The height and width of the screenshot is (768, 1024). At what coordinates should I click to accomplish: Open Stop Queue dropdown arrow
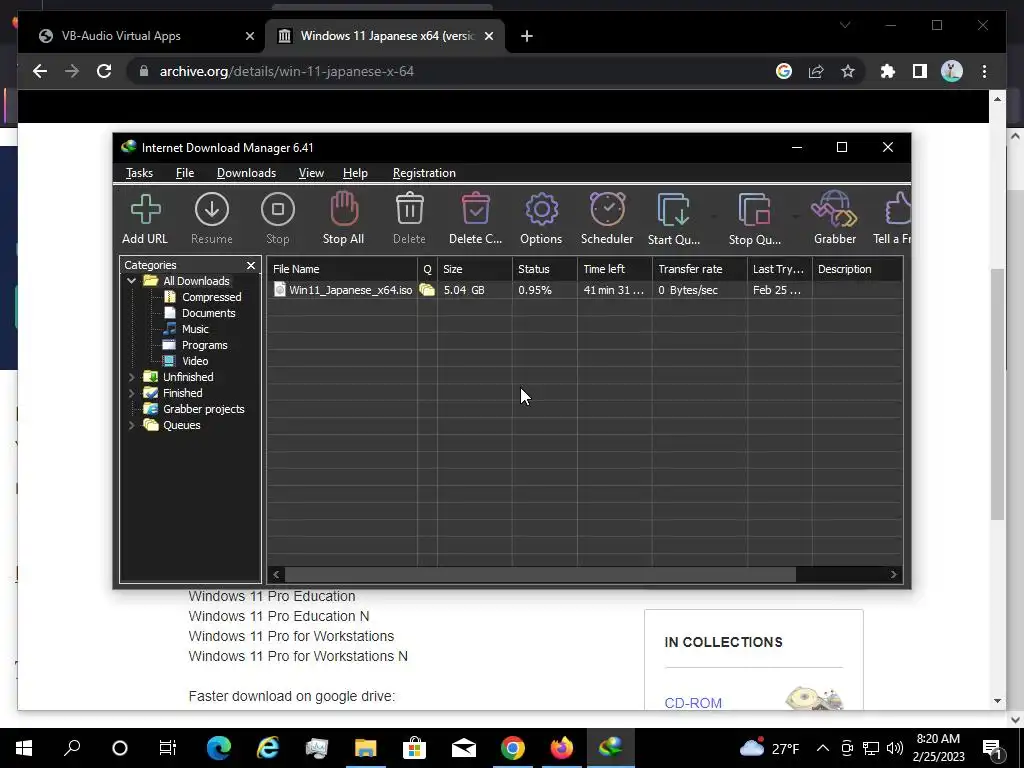pos(795,216)
